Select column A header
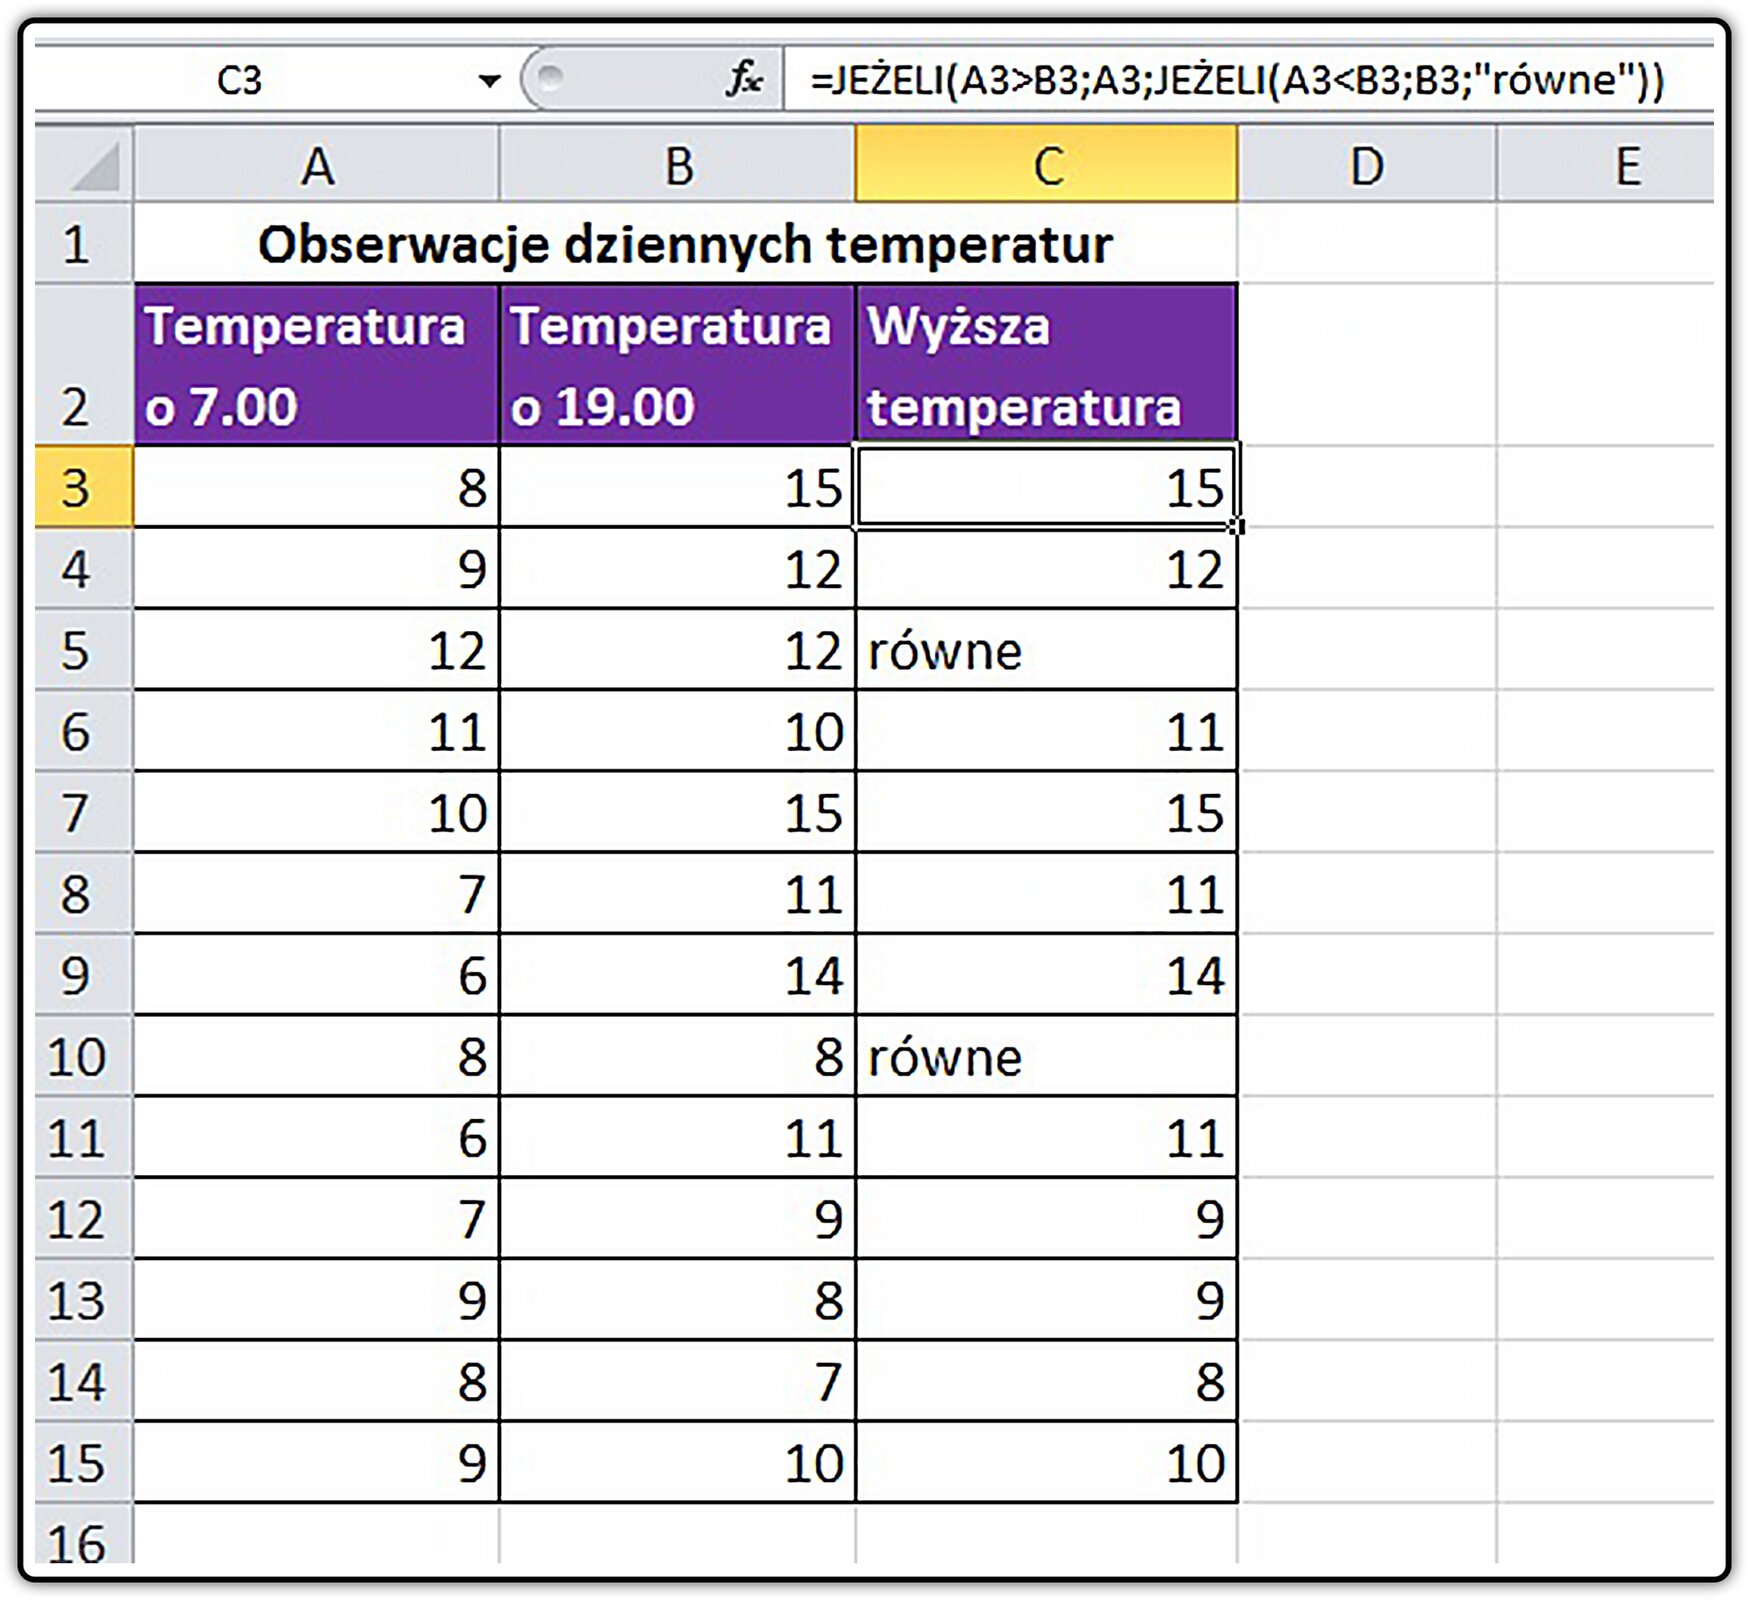This screenshot has height=1600, width=1749. [x=317, y=164]
